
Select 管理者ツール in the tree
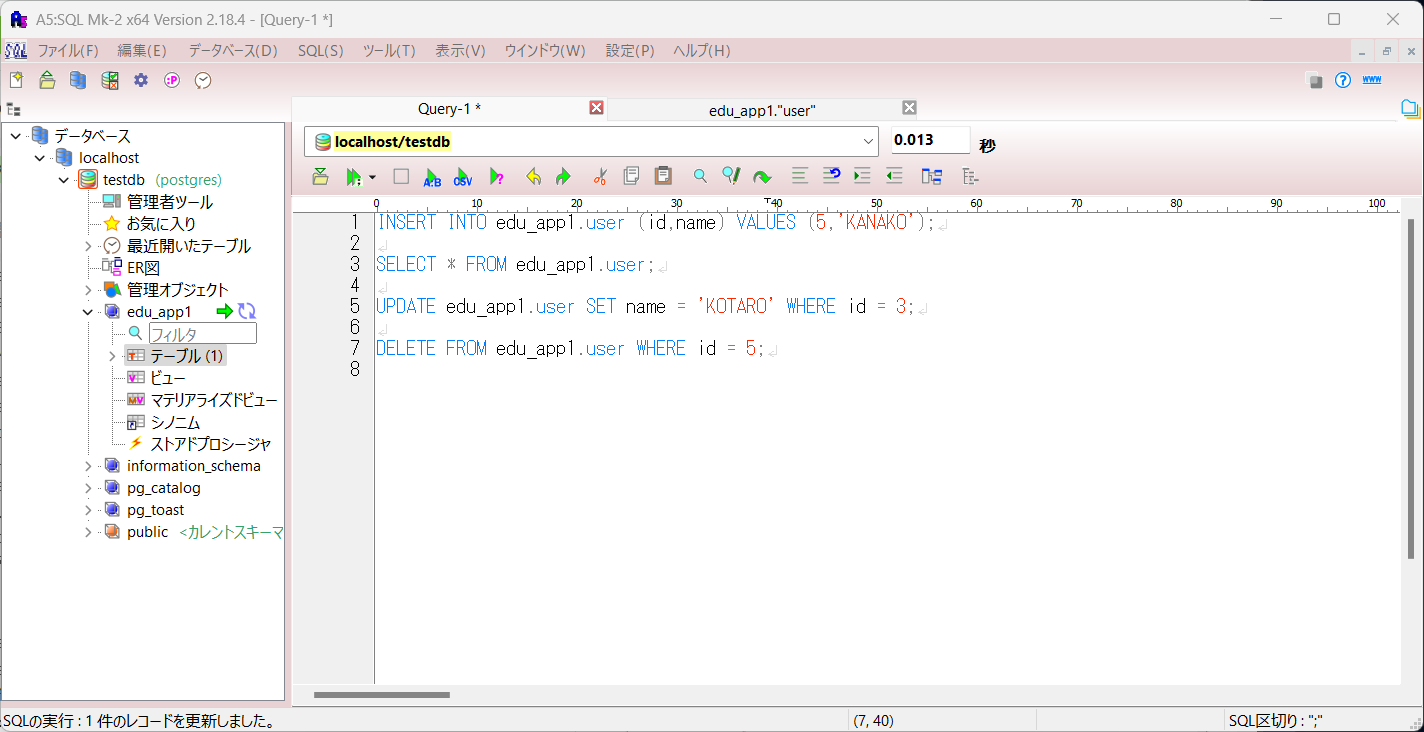(169, 202)
